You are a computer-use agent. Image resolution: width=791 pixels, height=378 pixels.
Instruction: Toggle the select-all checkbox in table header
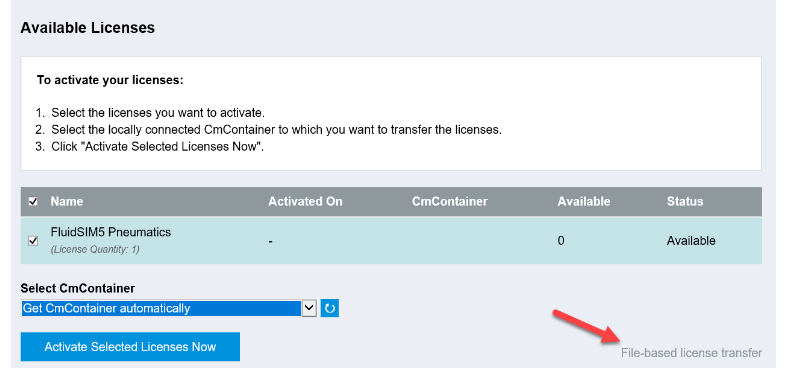click(33, 202)
